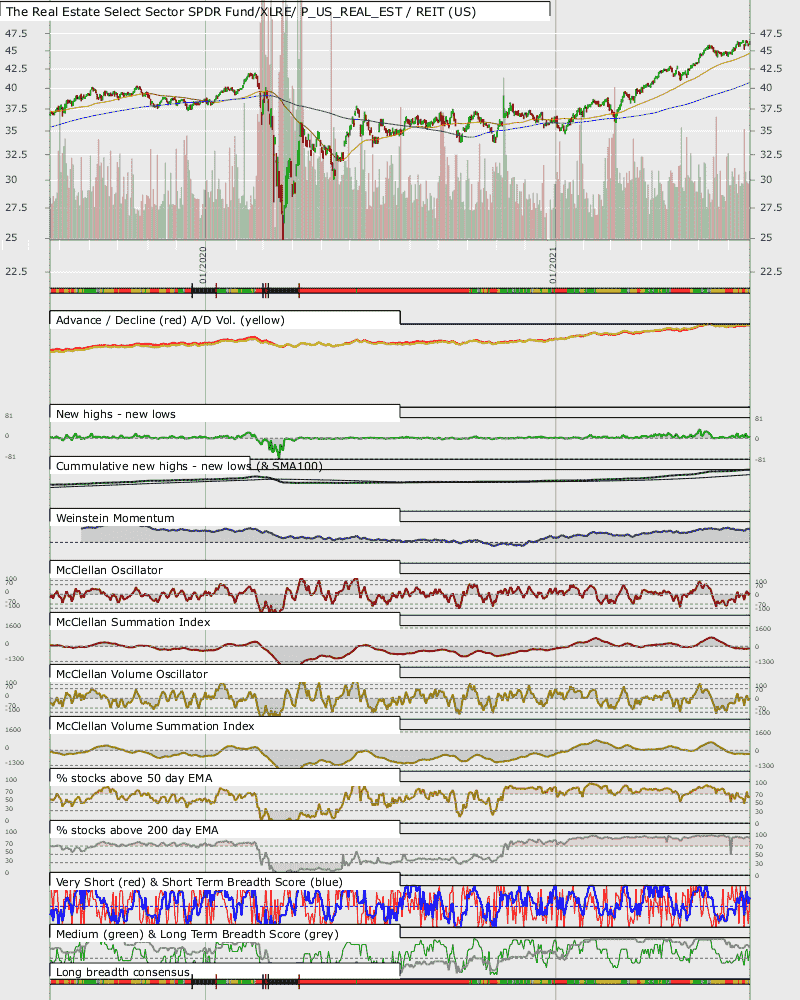This screenshot has height=1000, width=800.
Task: Select the Weinstein Momentum panel label
Action: click(x=115, y=518)
